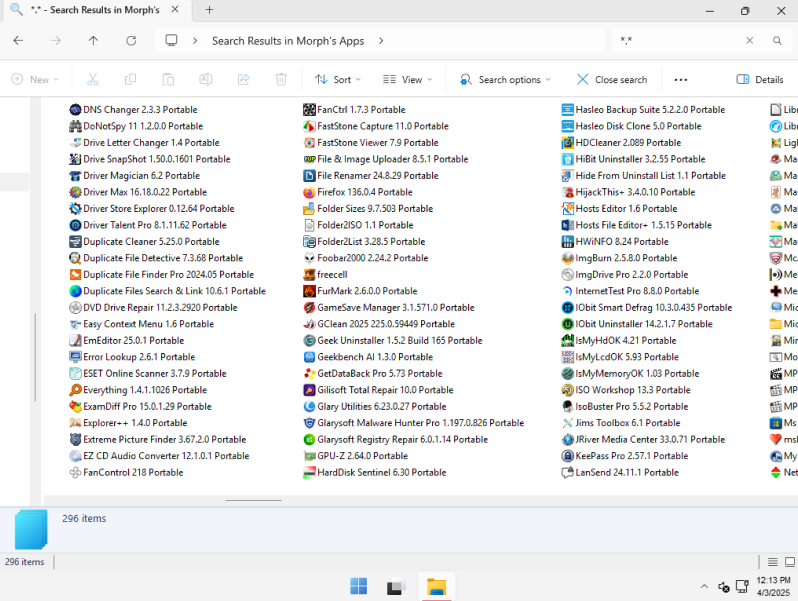Open the New dropdown menu
798x601 pixels.
[35, 79]
